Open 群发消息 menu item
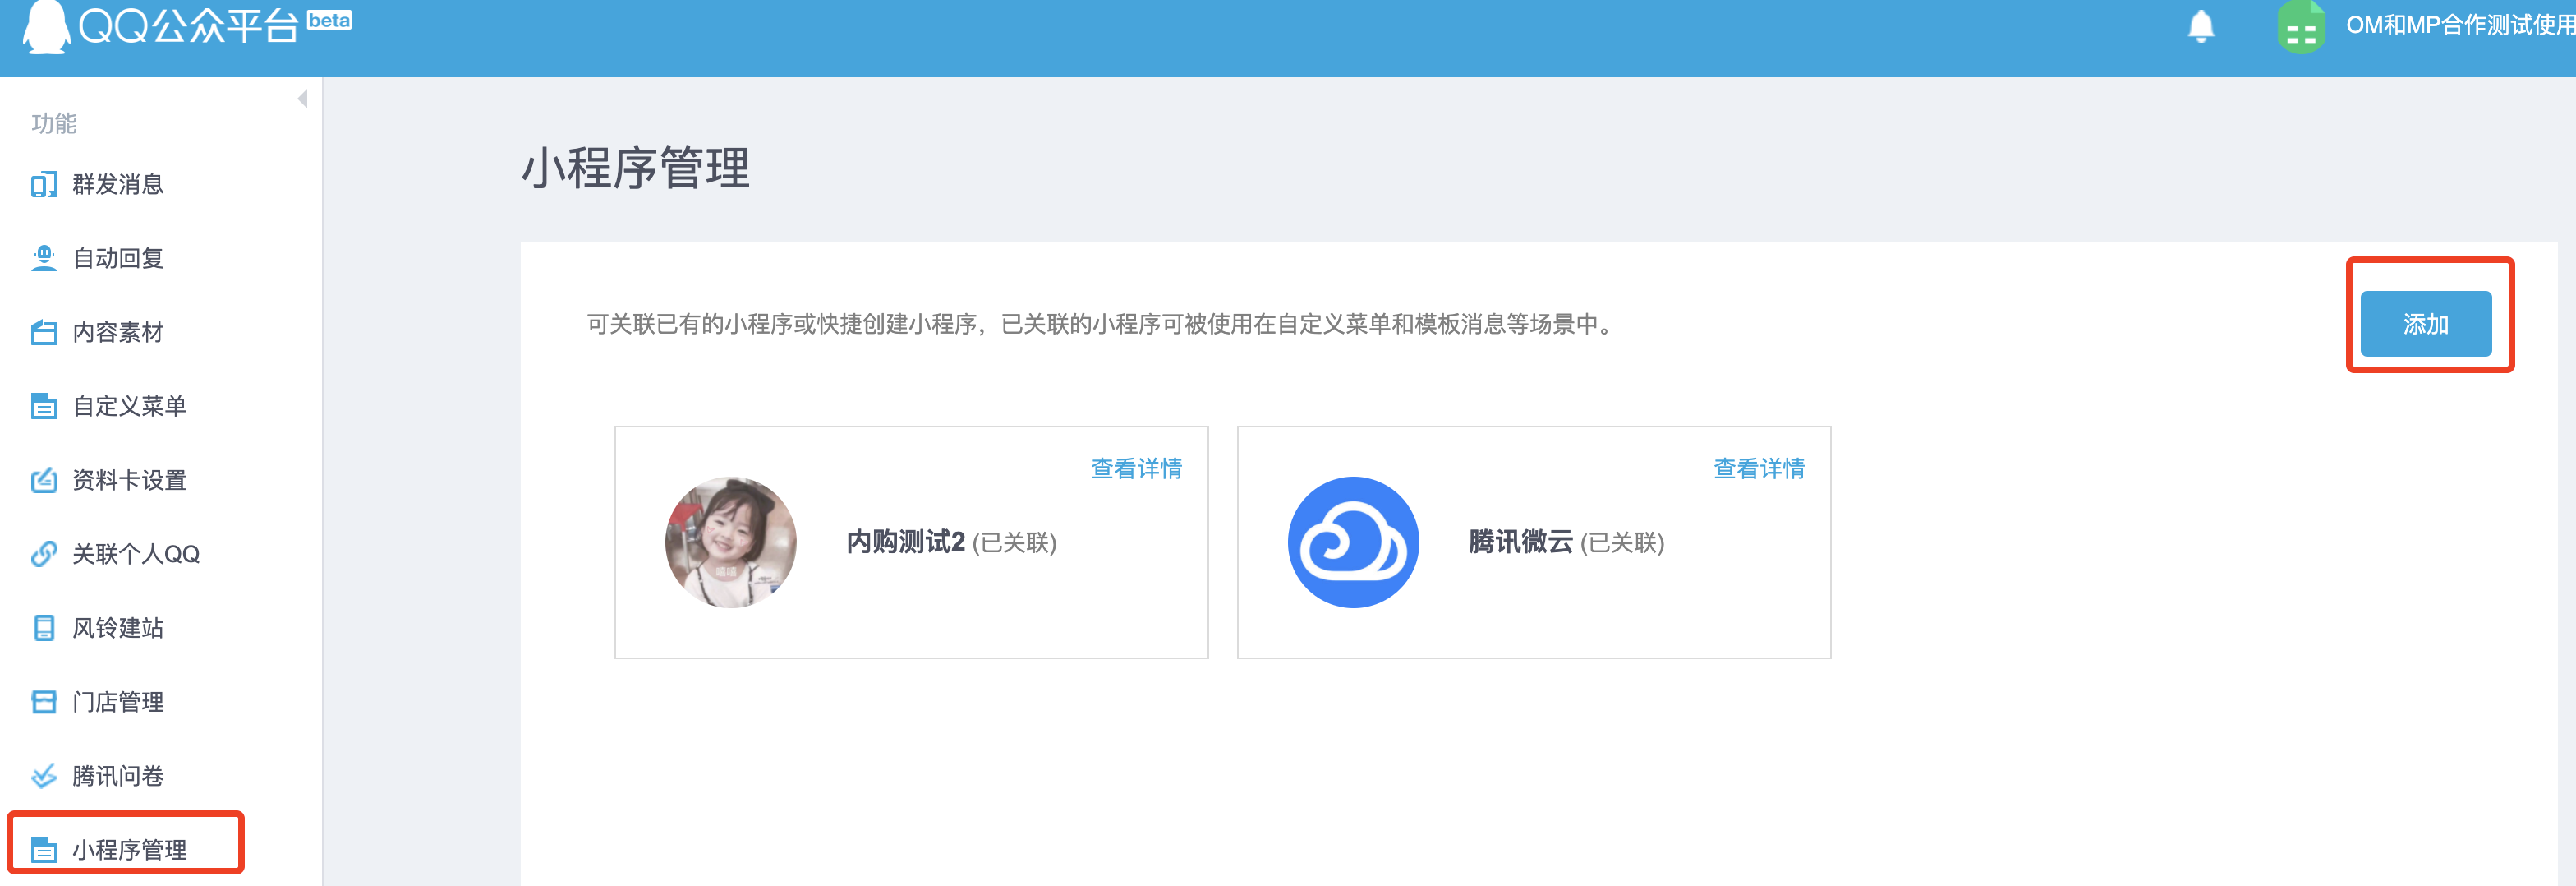The width and height of the screenshot is (2576, 886). pos(118,185)
